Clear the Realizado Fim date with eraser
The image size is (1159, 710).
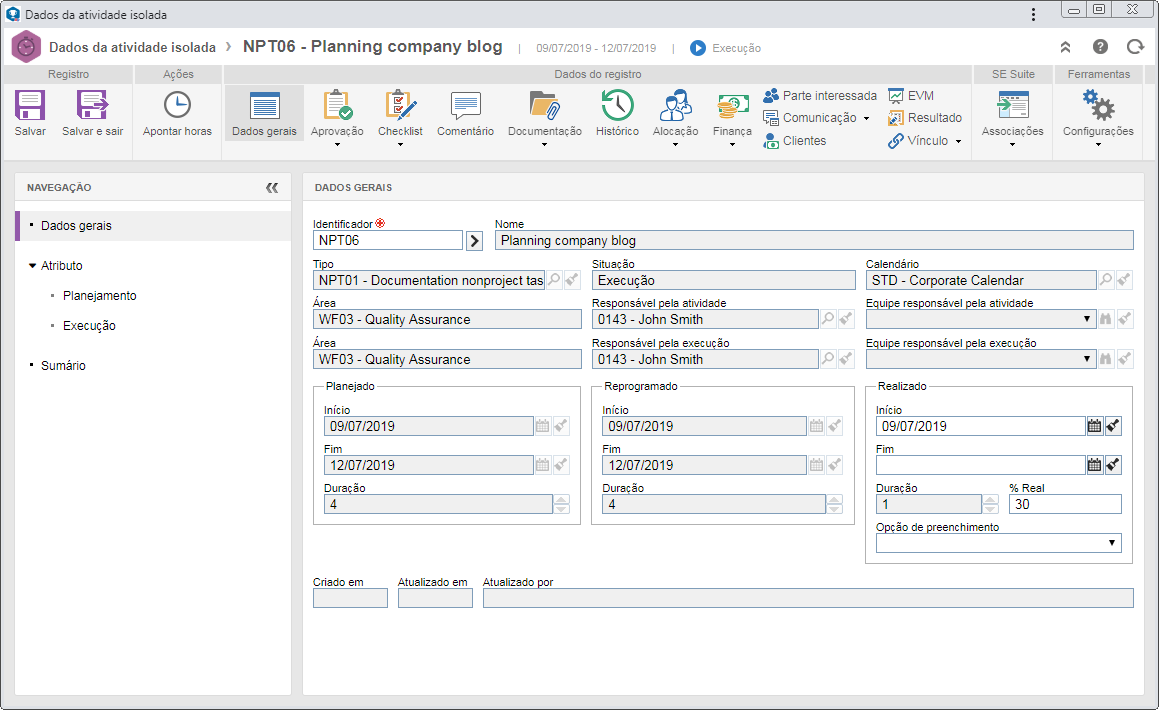(1113, 465)
